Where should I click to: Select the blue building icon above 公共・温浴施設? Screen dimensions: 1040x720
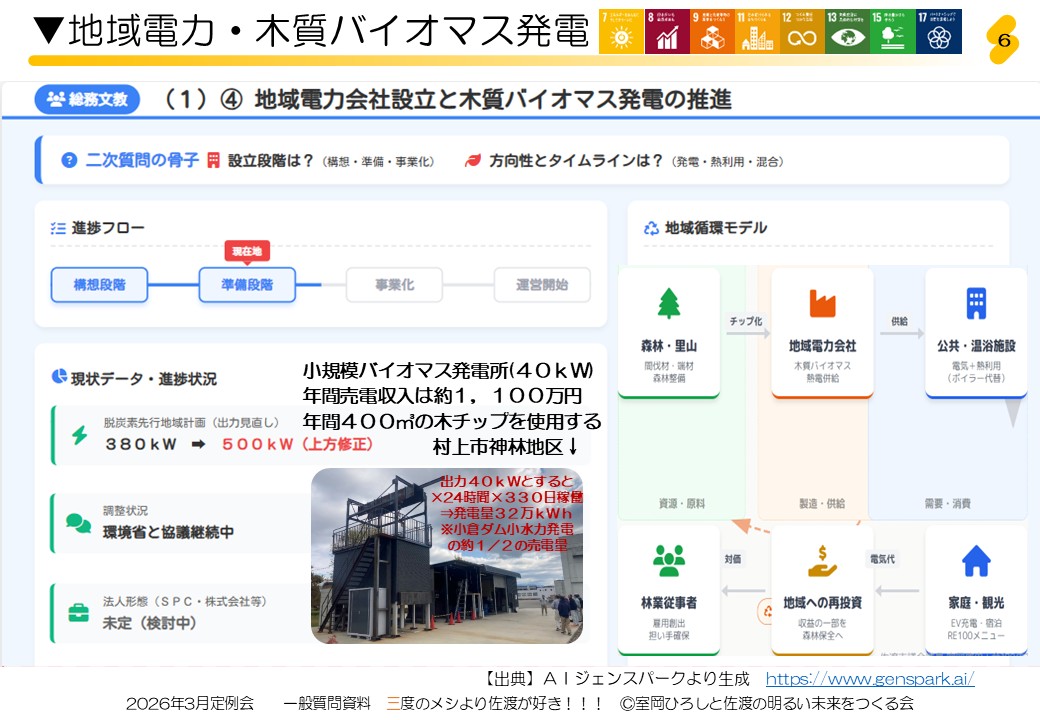pos(976,303)
